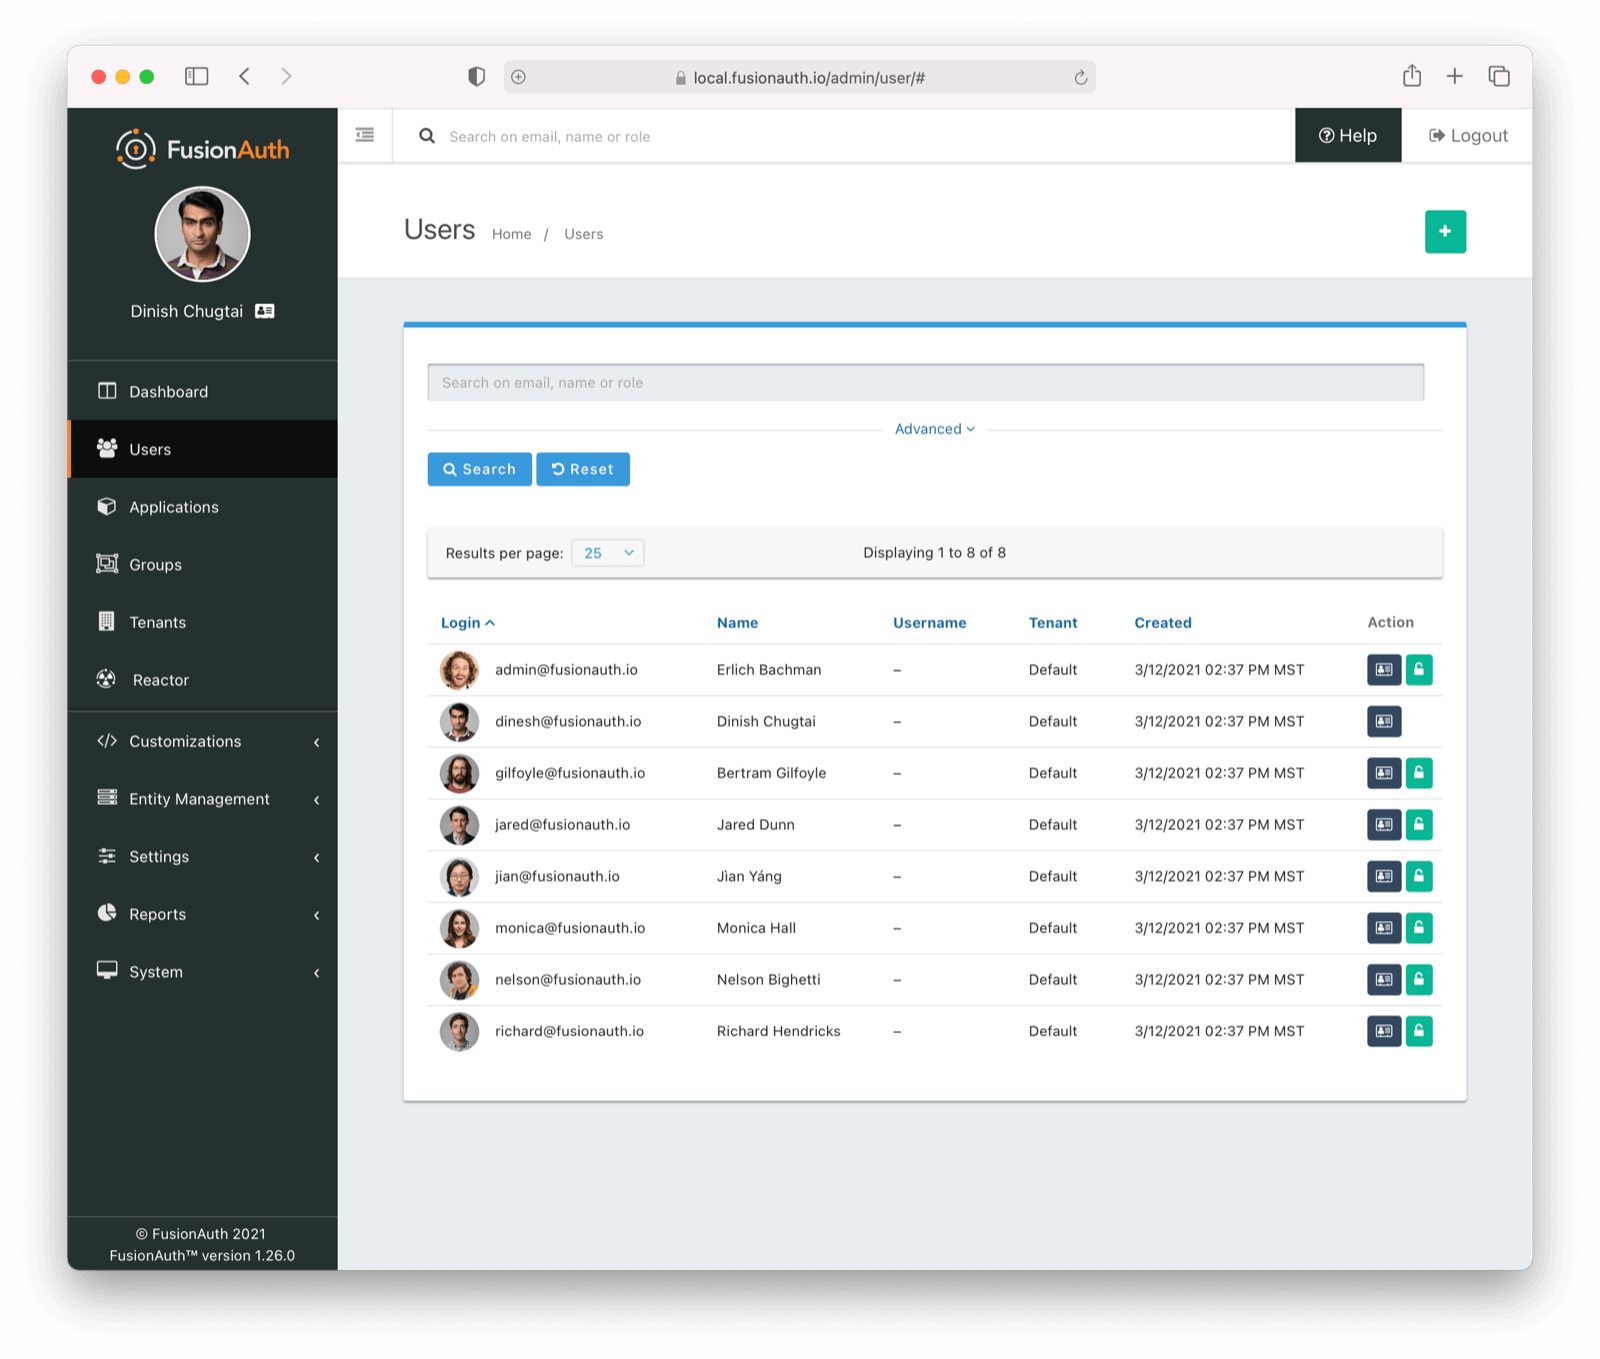The image size is (1600, 1359).
Task: Expand the Advanced search options
Action: coord(934,429)
